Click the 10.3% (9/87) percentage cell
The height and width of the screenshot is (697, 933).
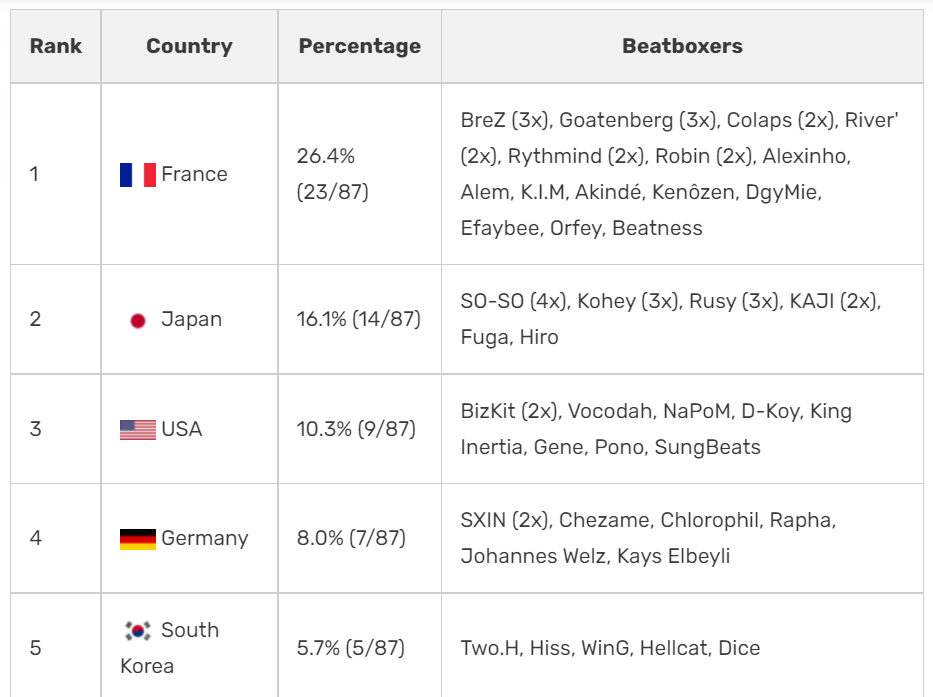click(359, 429)
